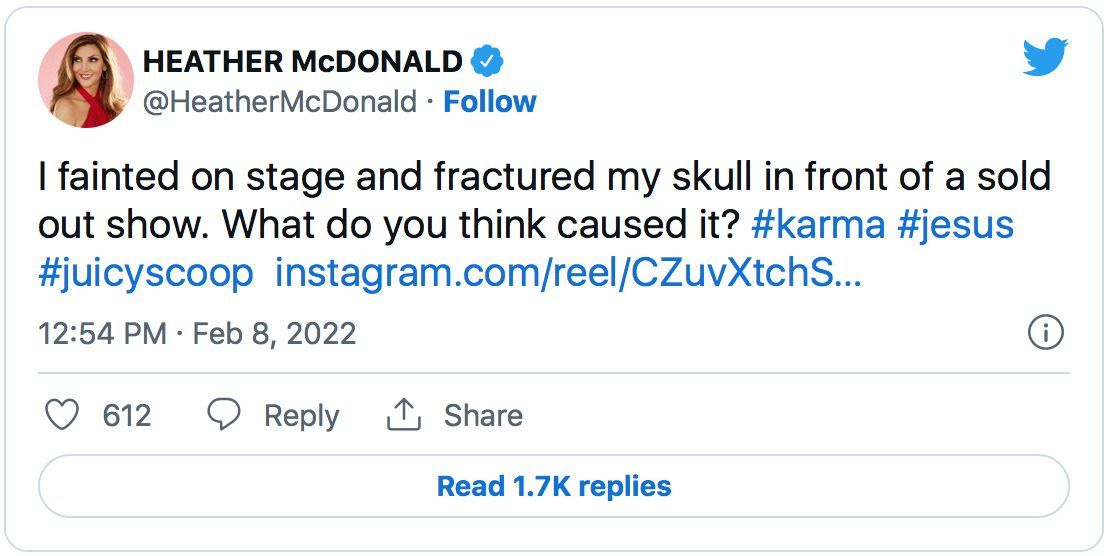Open the #jesus hashtag
Viewport: 1104px width, 556px height.
955,225
